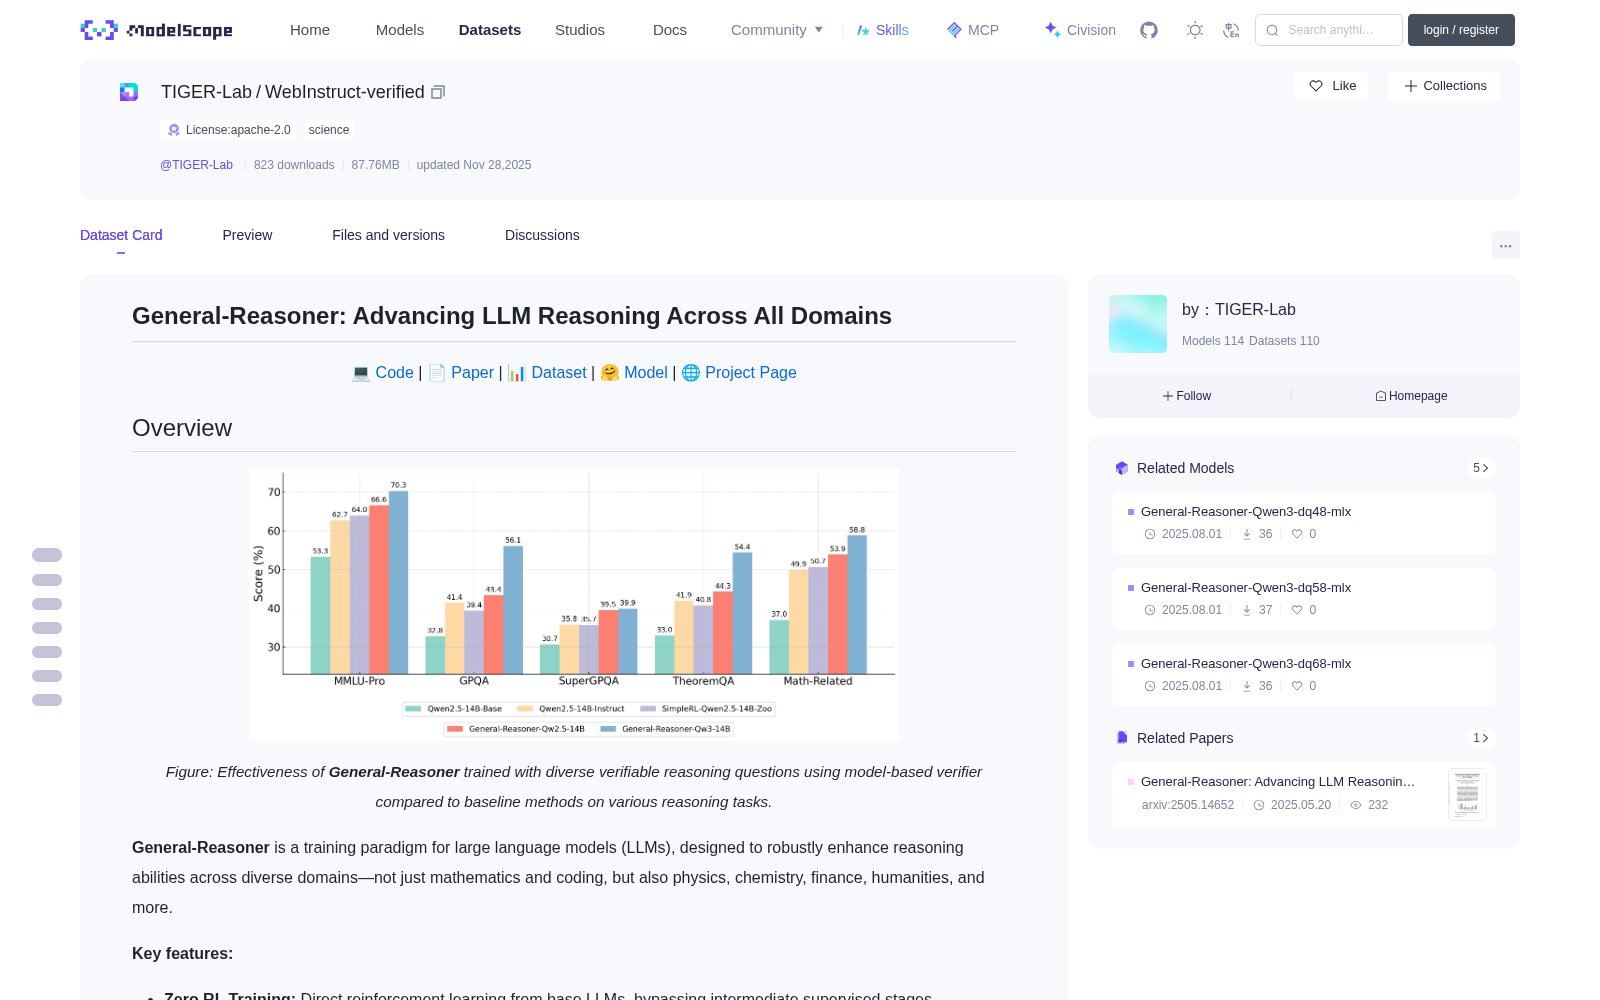This screenshot has height=1000, width=1600.
Task: Click the search input field
Action: (x=1329, y=30)
